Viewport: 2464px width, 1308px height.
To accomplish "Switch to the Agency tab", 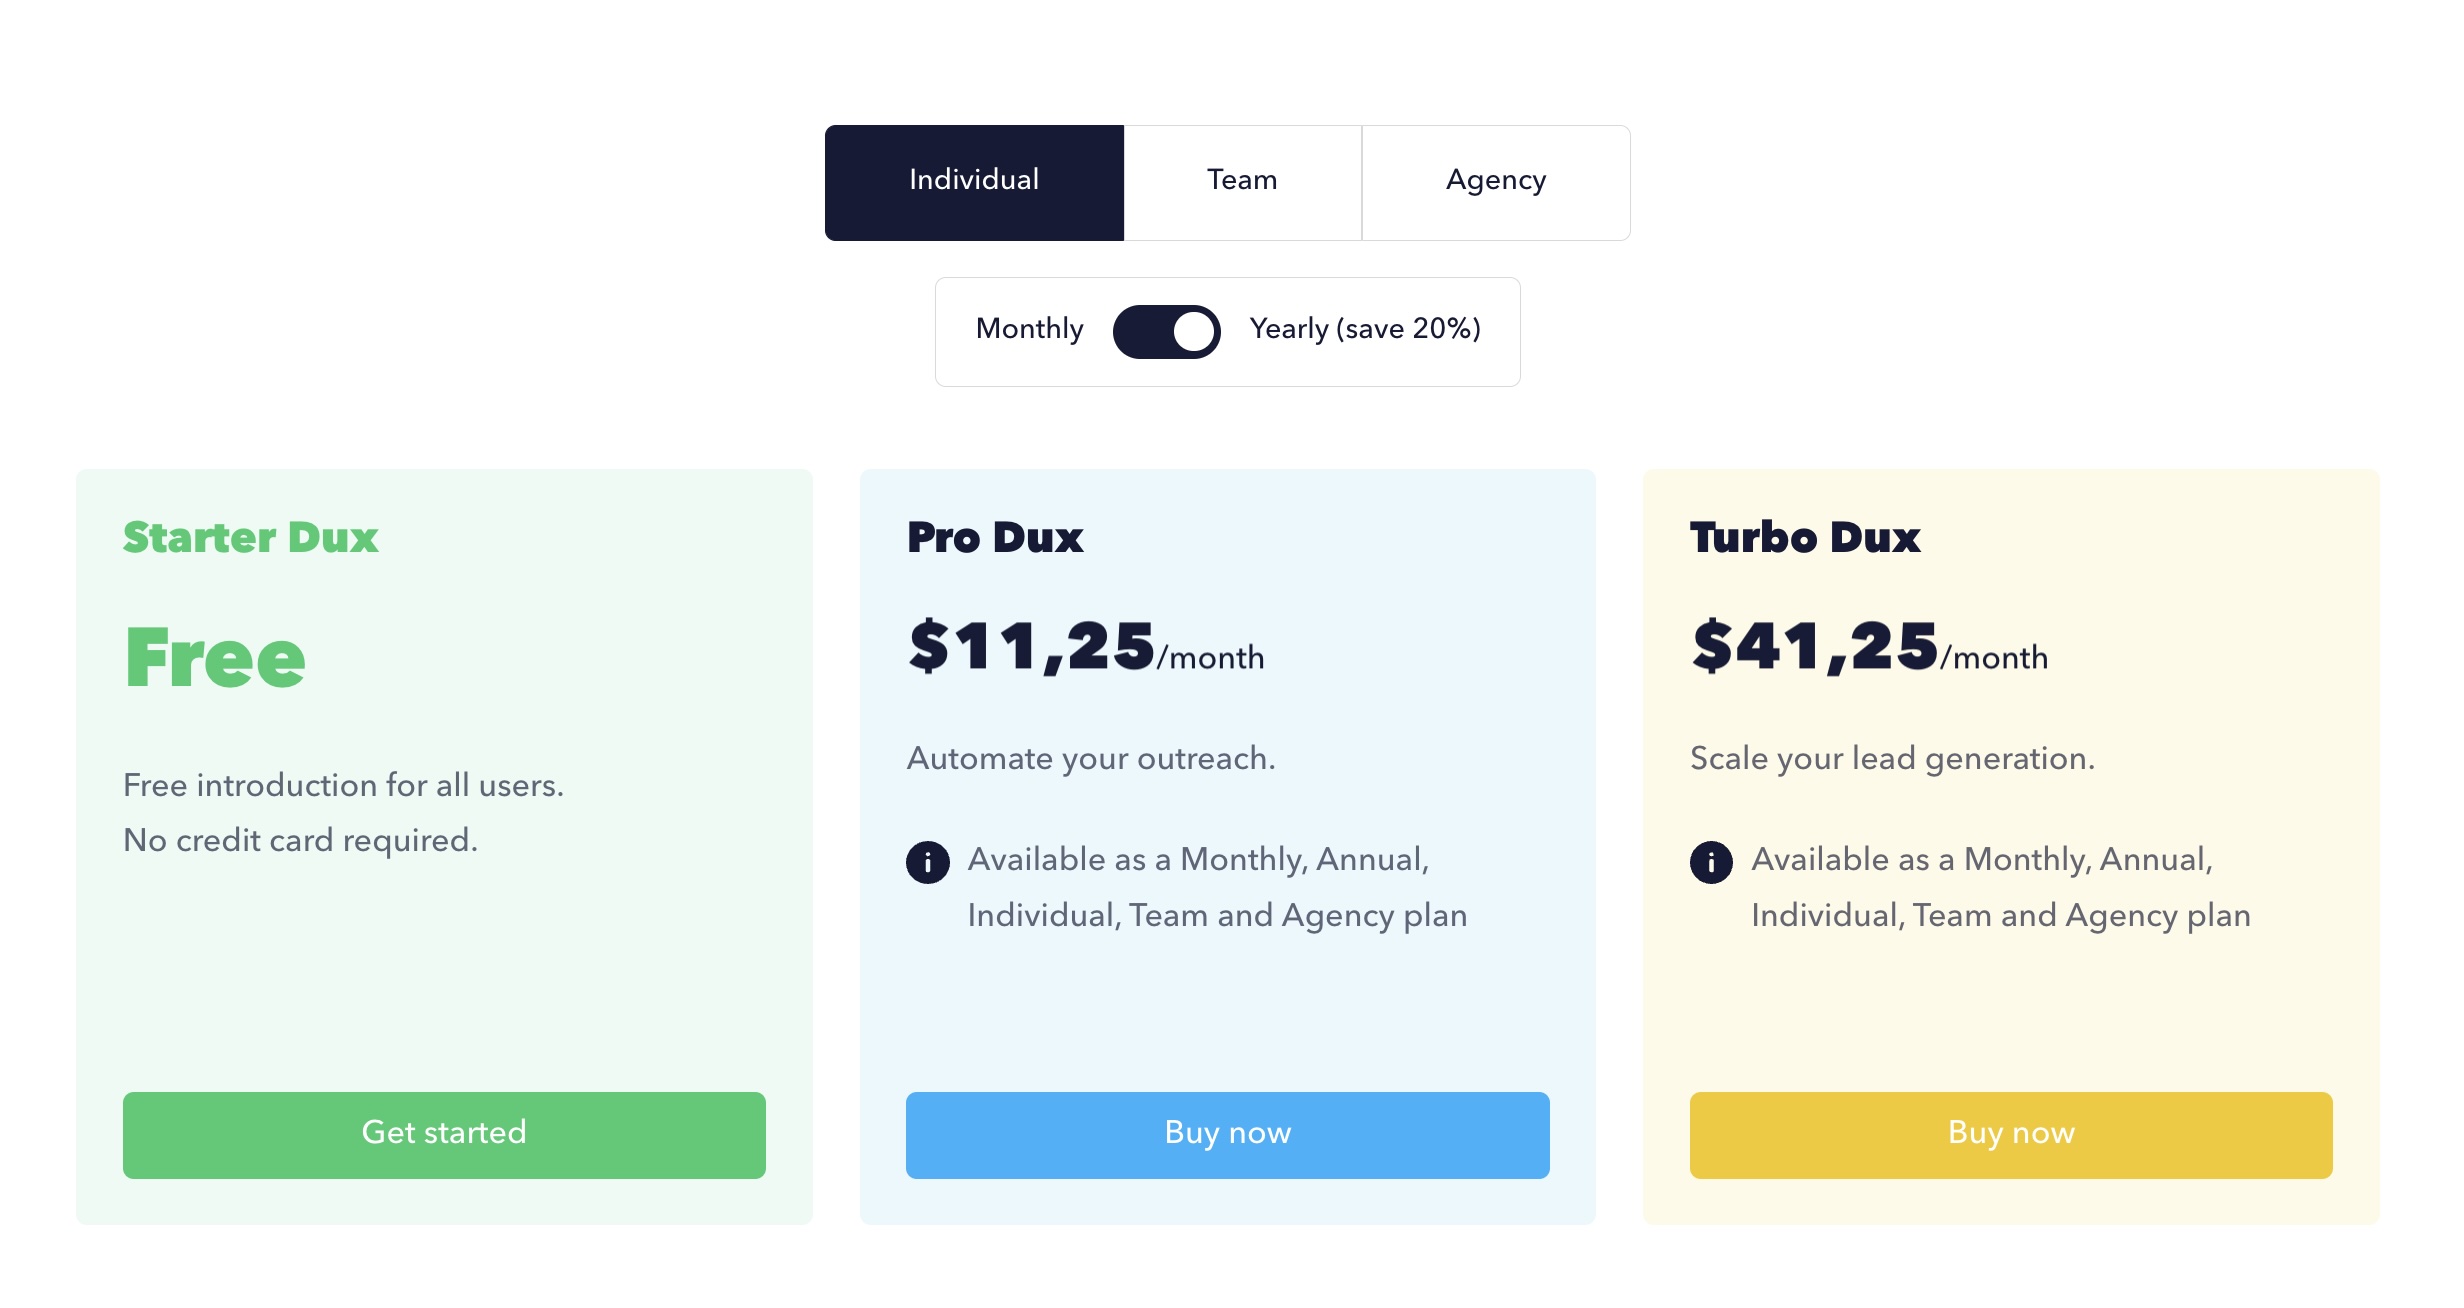I will 1496,182.
